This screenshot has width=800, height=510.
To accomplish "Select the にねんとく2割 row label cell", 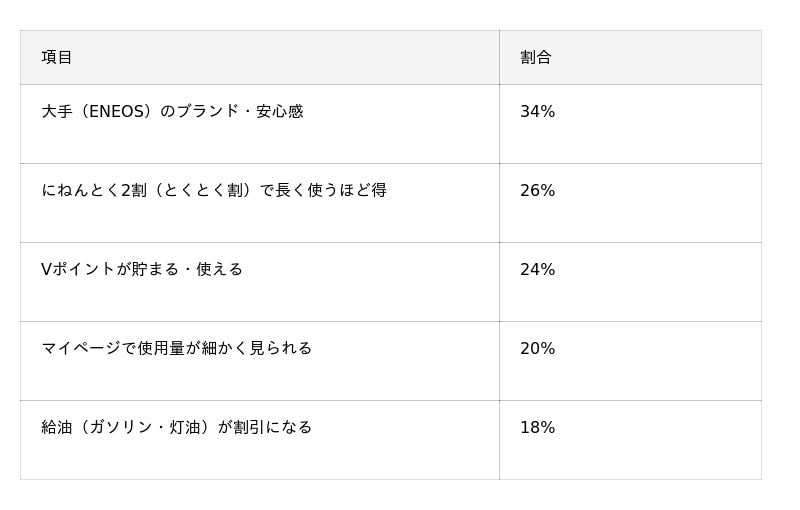I will (213, 191).
